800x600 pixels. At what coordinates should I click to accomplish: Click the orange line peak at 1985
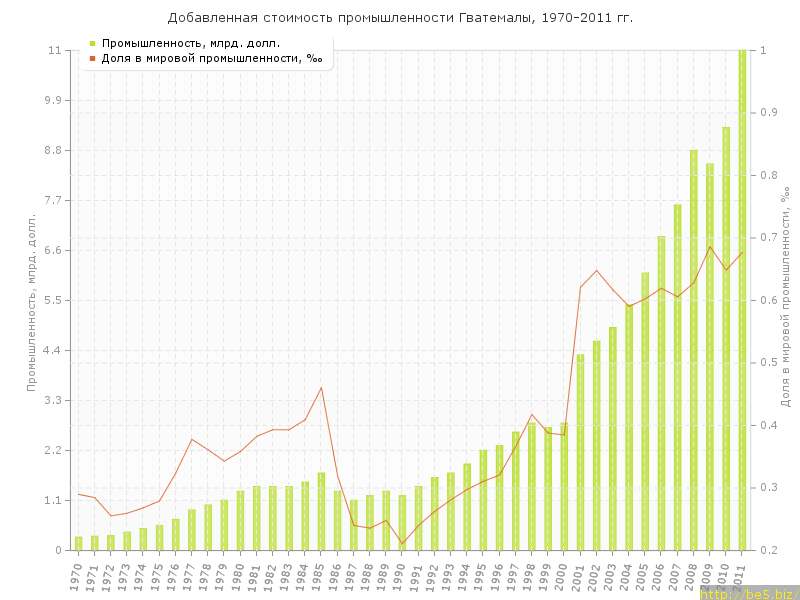321,387
